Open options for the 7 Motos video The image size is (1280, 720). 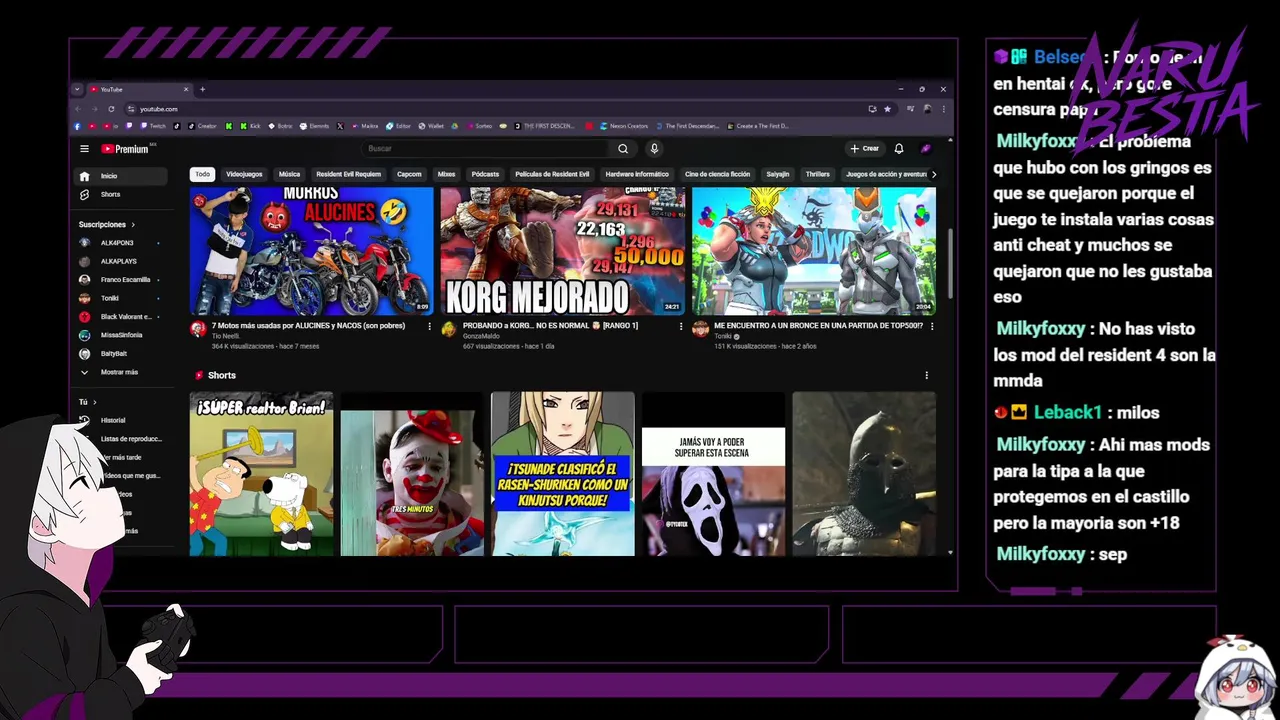[x=430, y=326]
